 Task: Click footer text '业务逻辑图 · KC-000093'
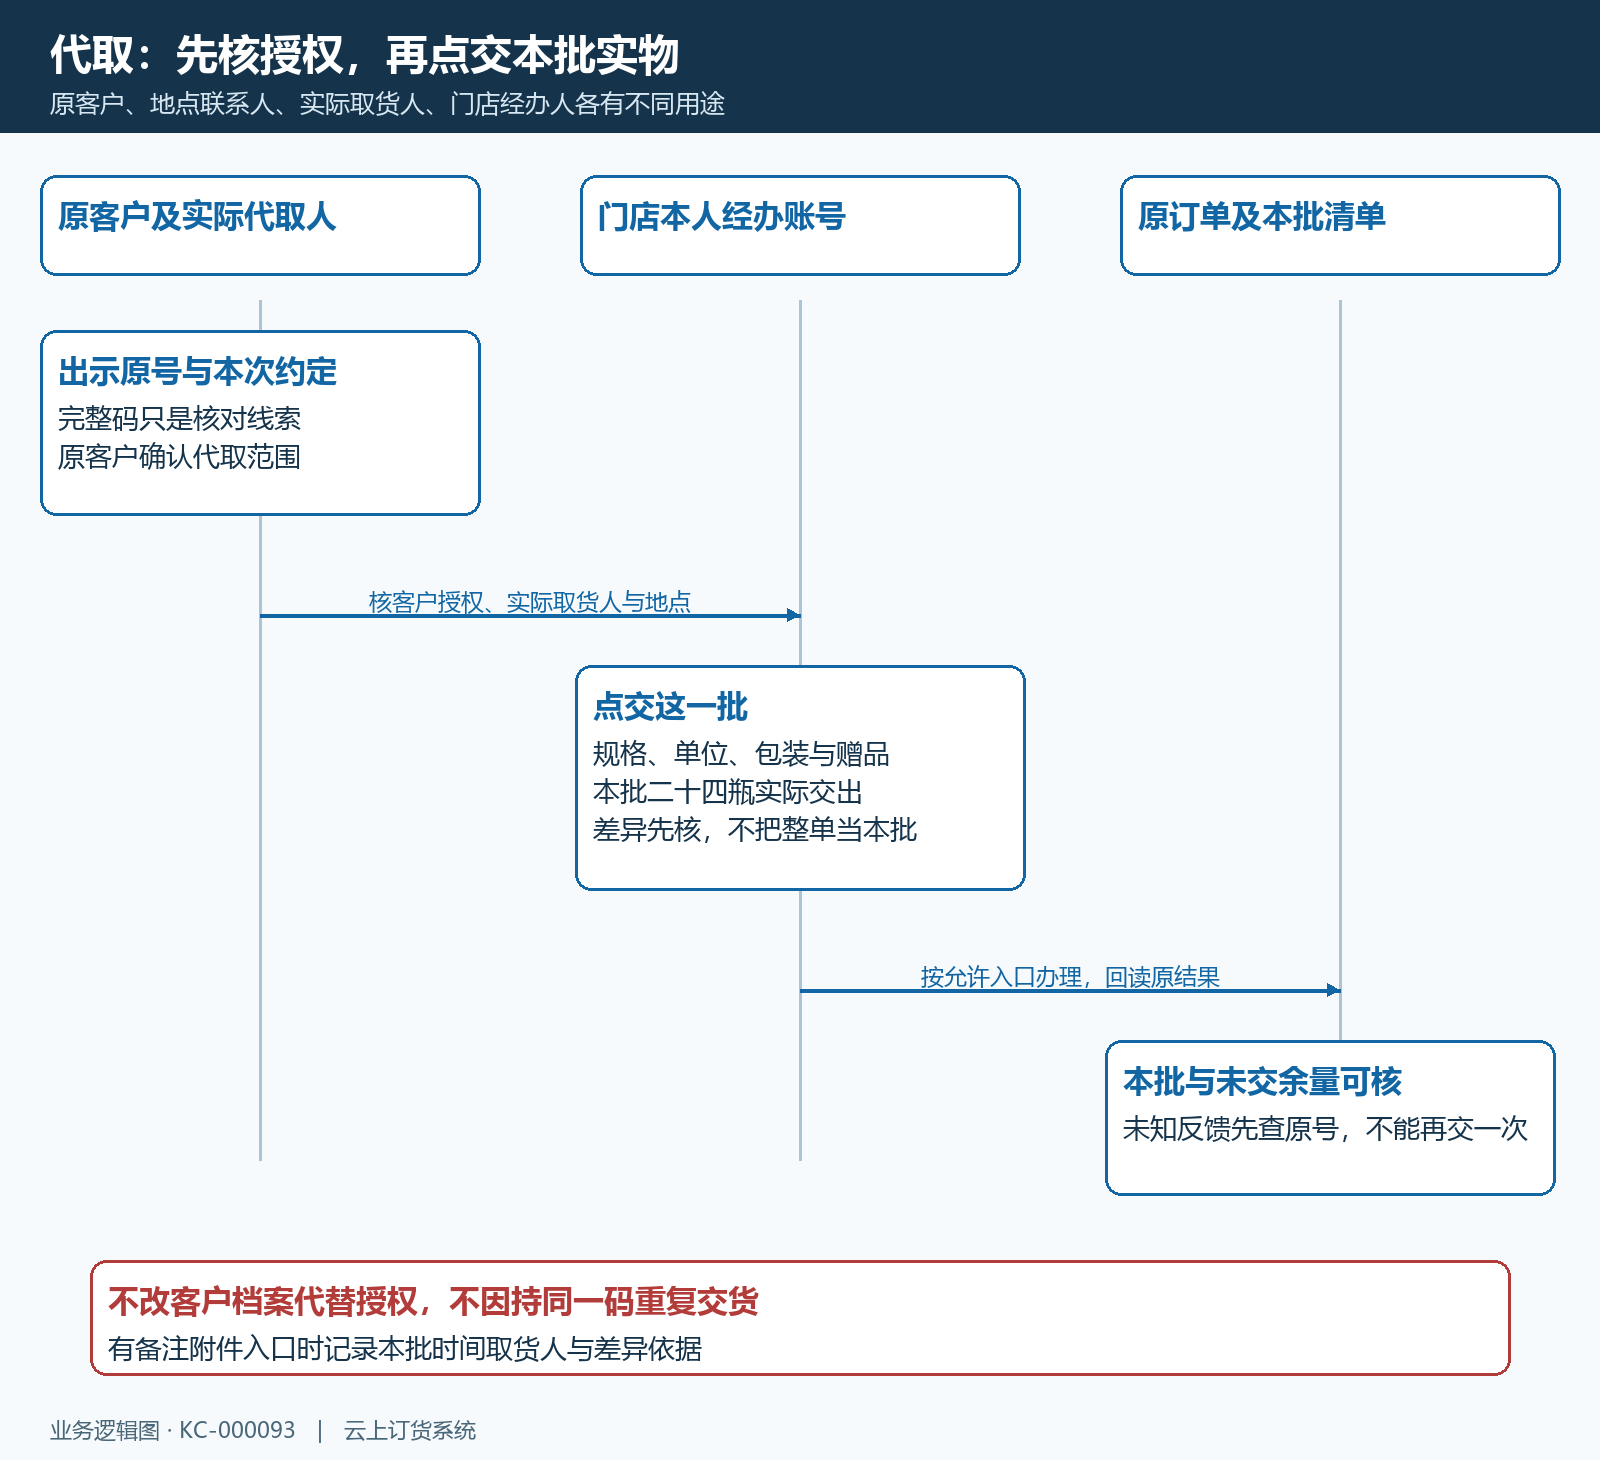coord(173,1430)
